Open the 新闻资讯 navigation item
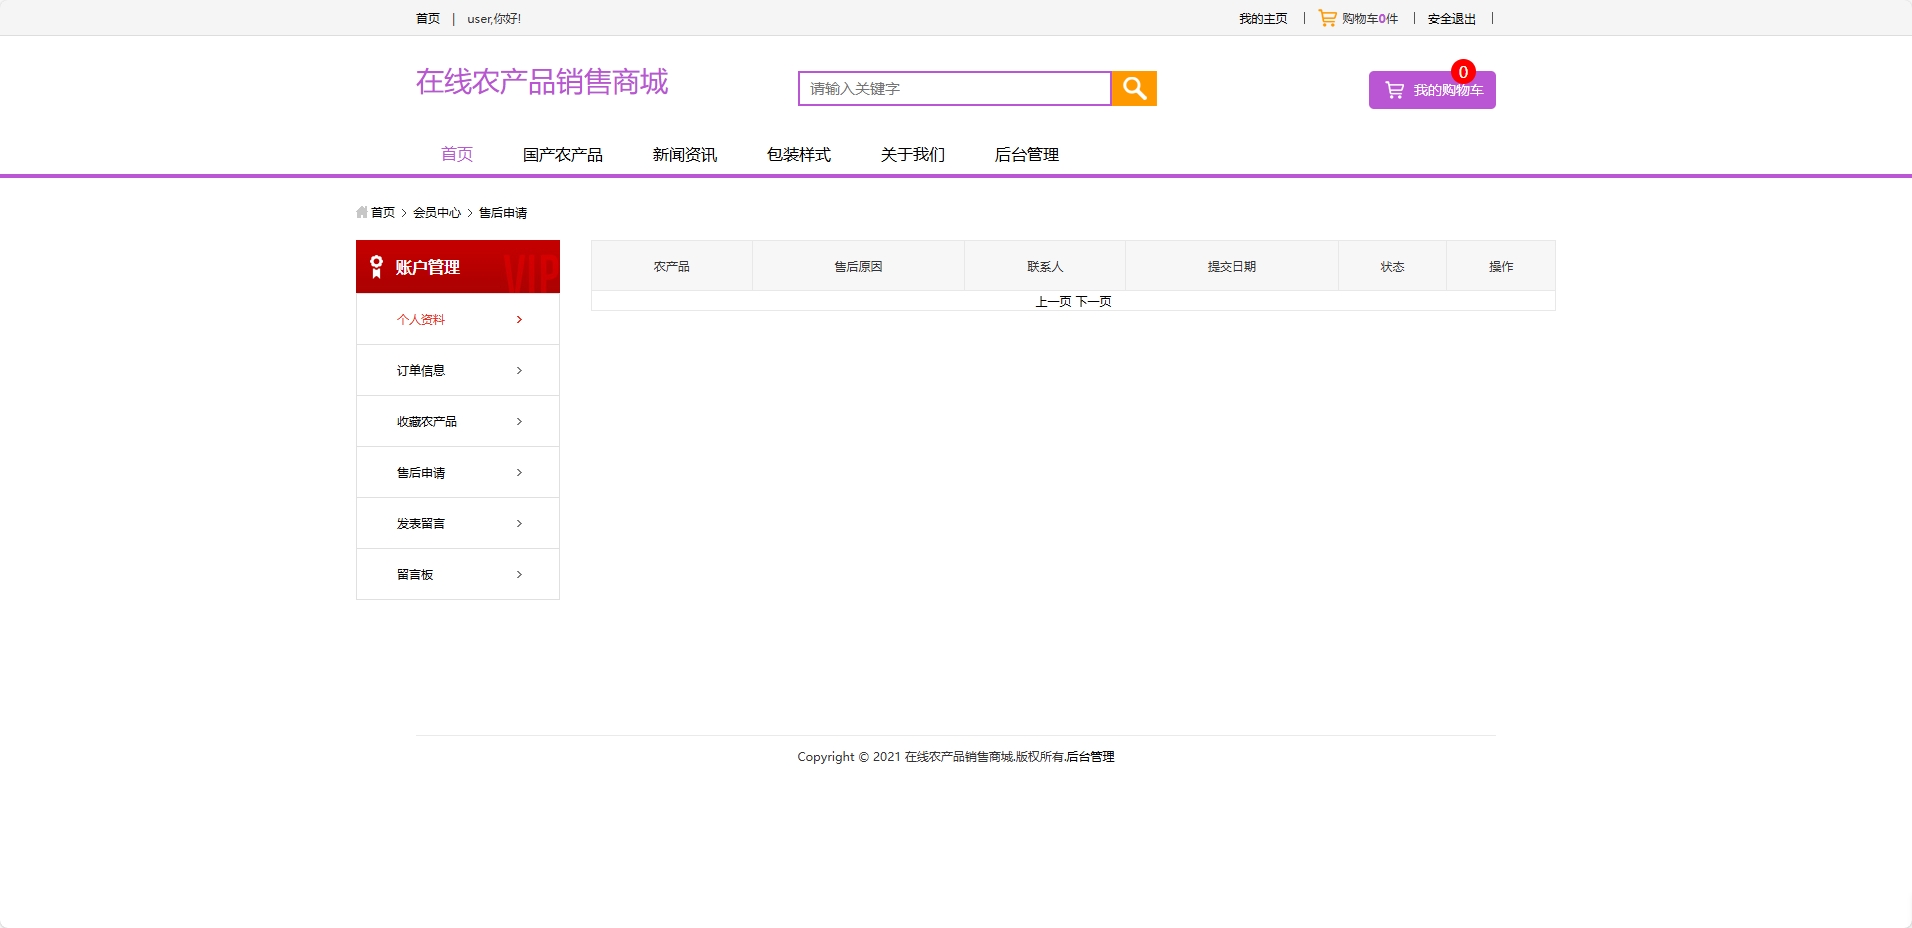Viewport: 1912px width, 928px height. pyautogui.click(x=684, y=154)
